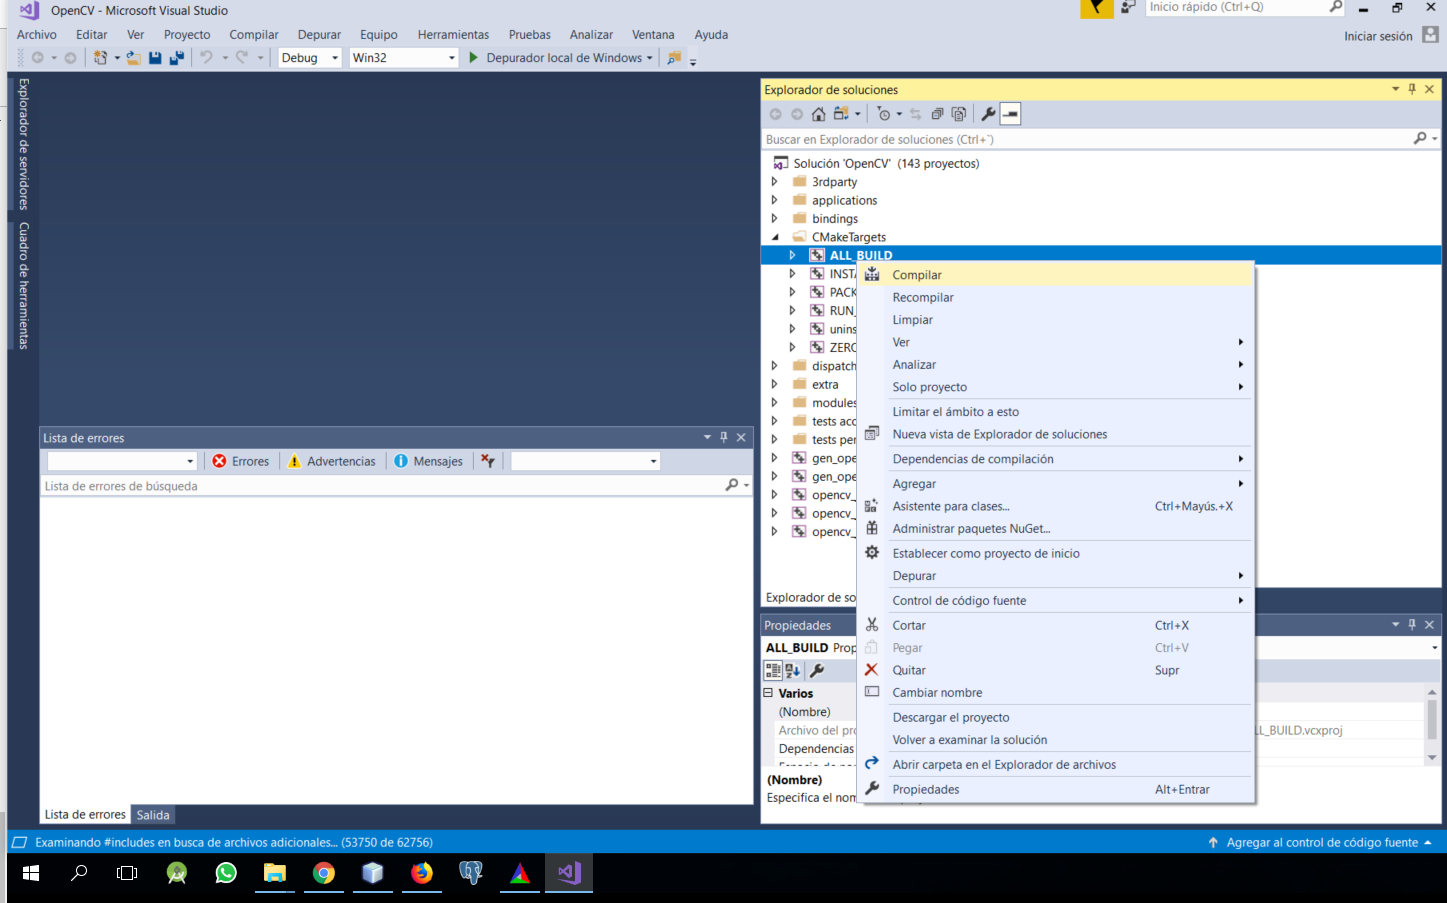This screenshot has height=903, width=1447.
Task: Click the Home icon in Solution Explorer
Action: pos(819,114)
